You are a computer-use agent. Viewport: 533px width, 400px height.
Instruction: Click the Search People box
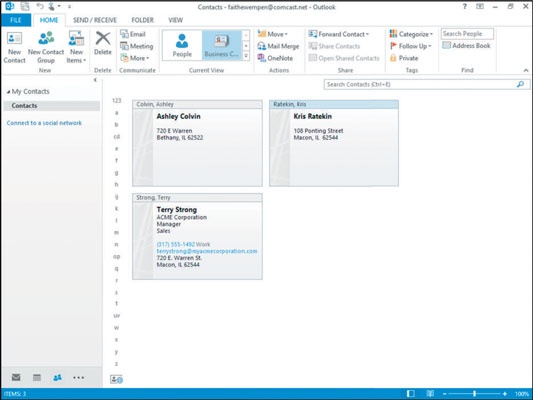click(467, 34)
